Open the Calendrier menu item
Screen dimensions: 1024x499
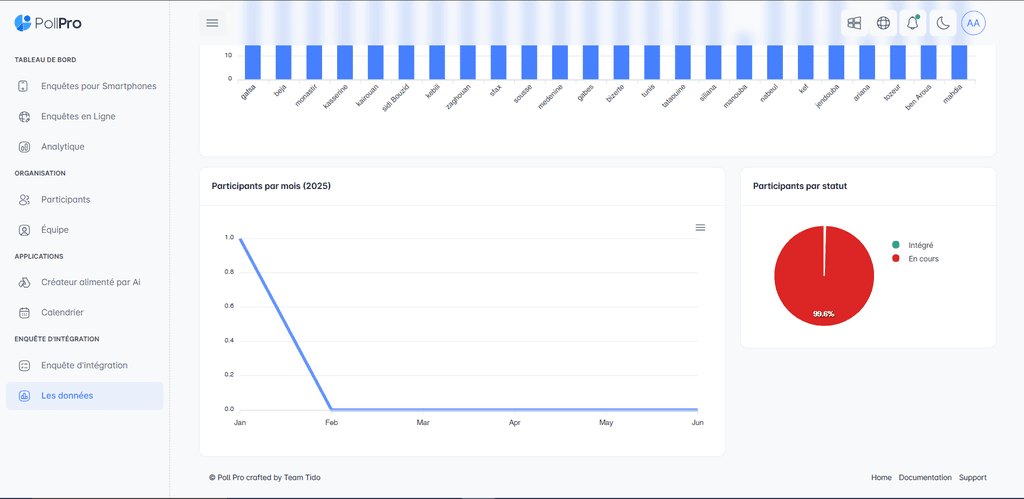click(62, 313)
